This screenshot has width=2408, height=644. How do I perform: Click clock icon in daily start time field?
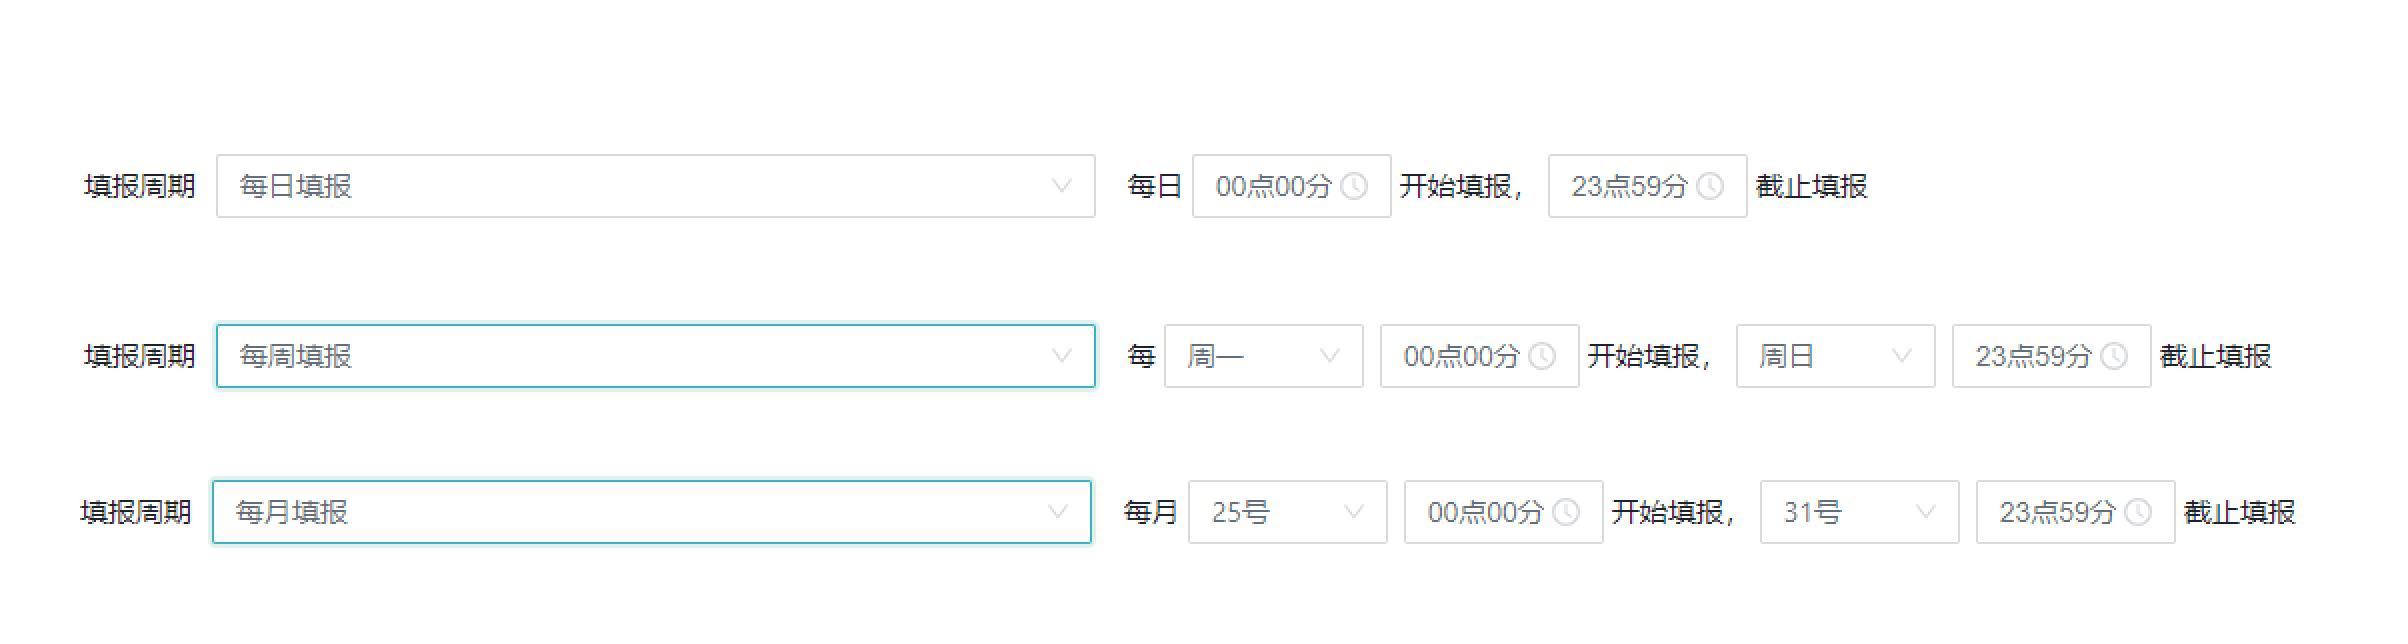(1353, 186)
